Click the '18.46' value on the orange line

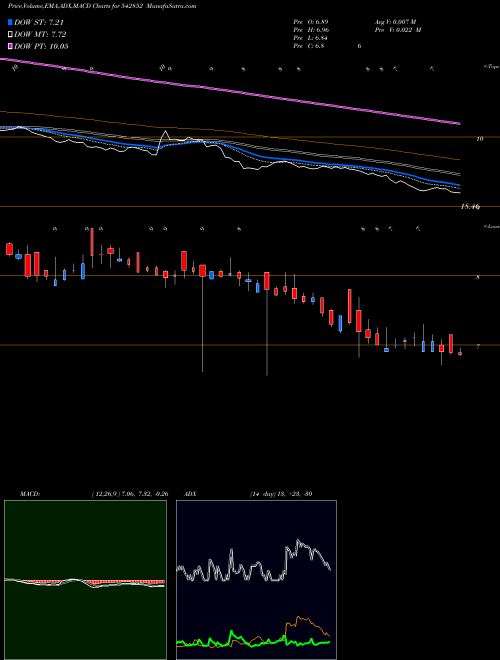pos(471,207)
